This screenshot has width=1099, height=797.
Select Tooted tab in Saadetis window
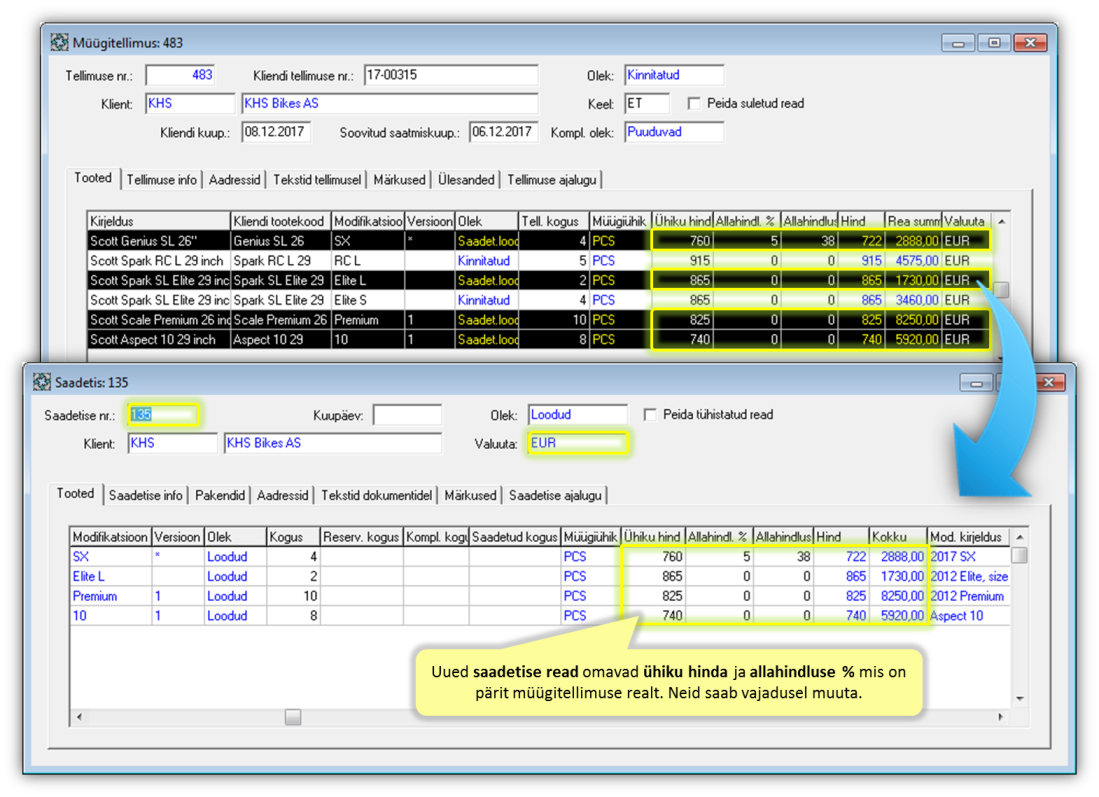point(76,493)
